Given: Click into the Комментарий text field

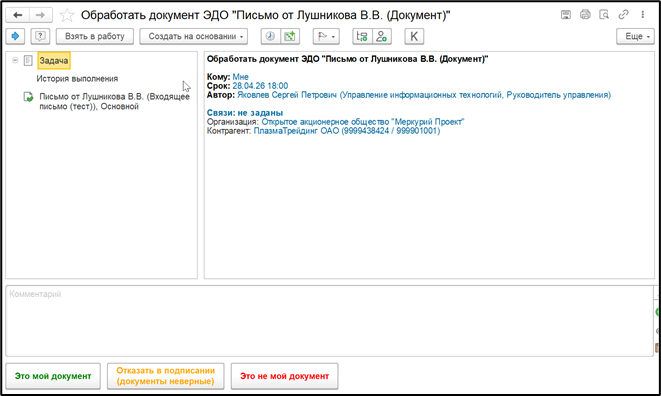Looking at the screenshot, I should click(329, 321).
